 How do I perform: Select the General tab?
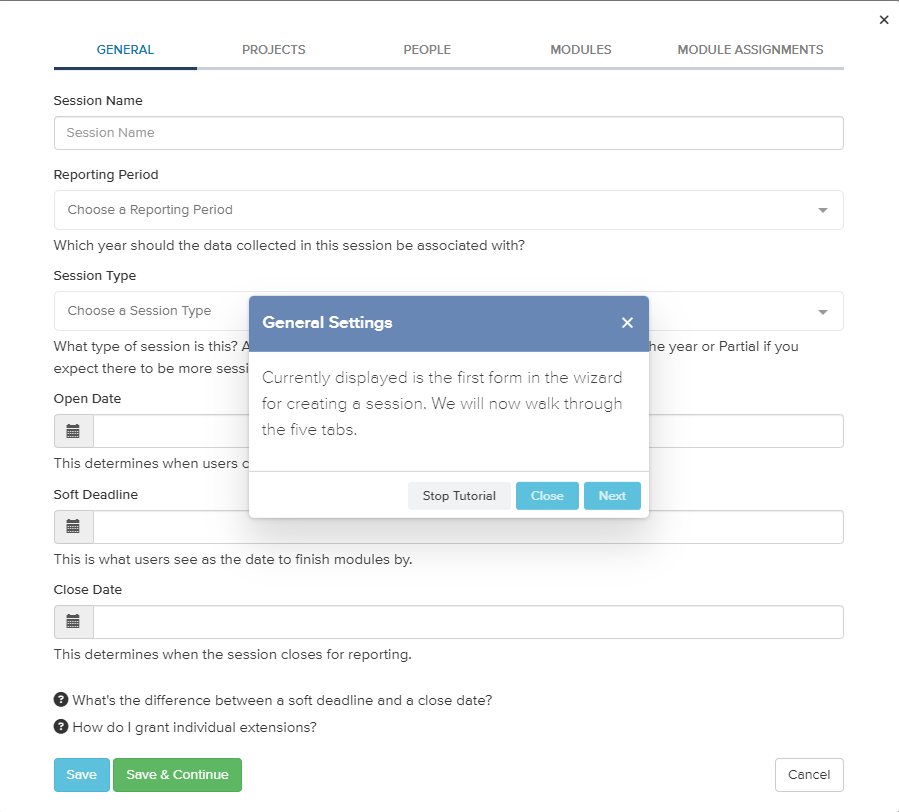pos(125,50)
